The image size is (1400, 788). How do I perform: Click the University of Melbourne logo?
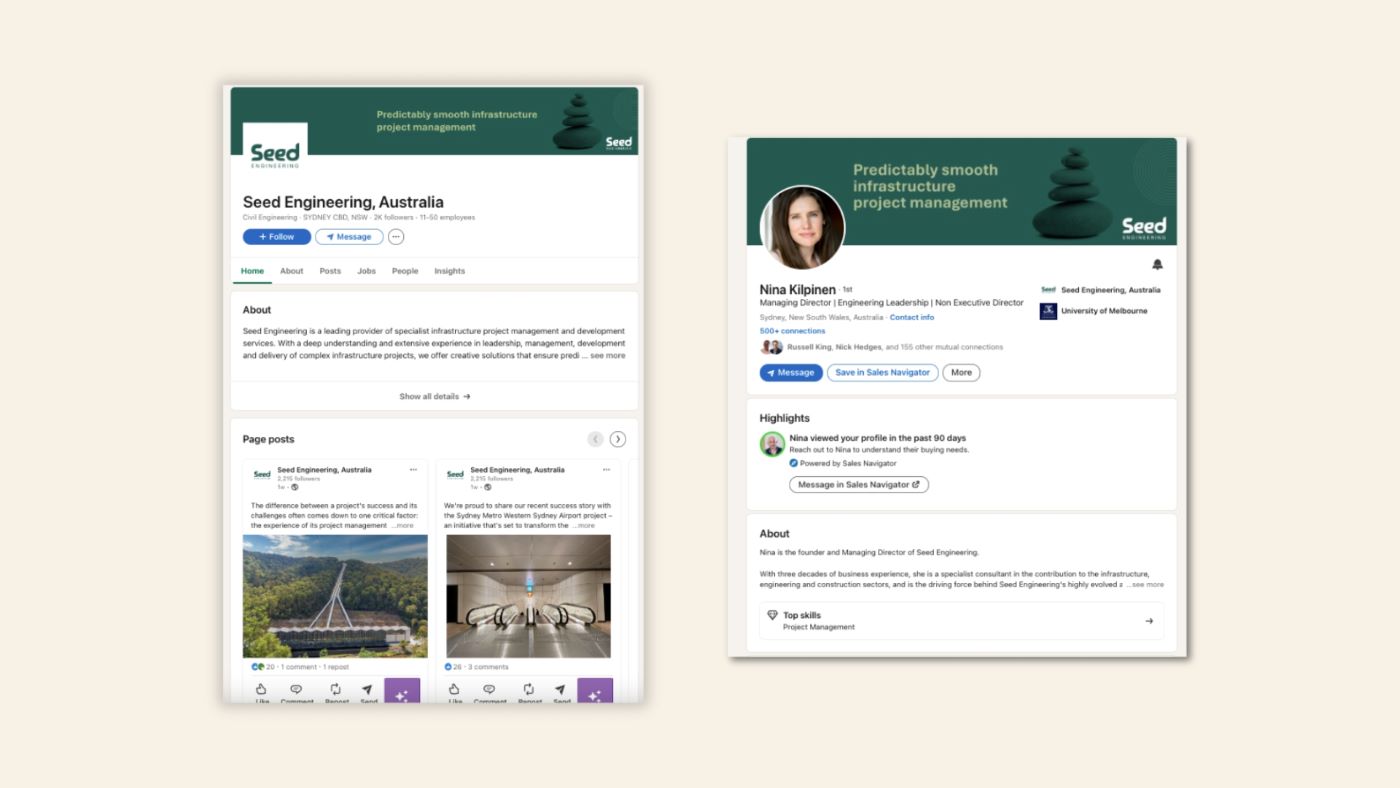[x=1048, y=311]
